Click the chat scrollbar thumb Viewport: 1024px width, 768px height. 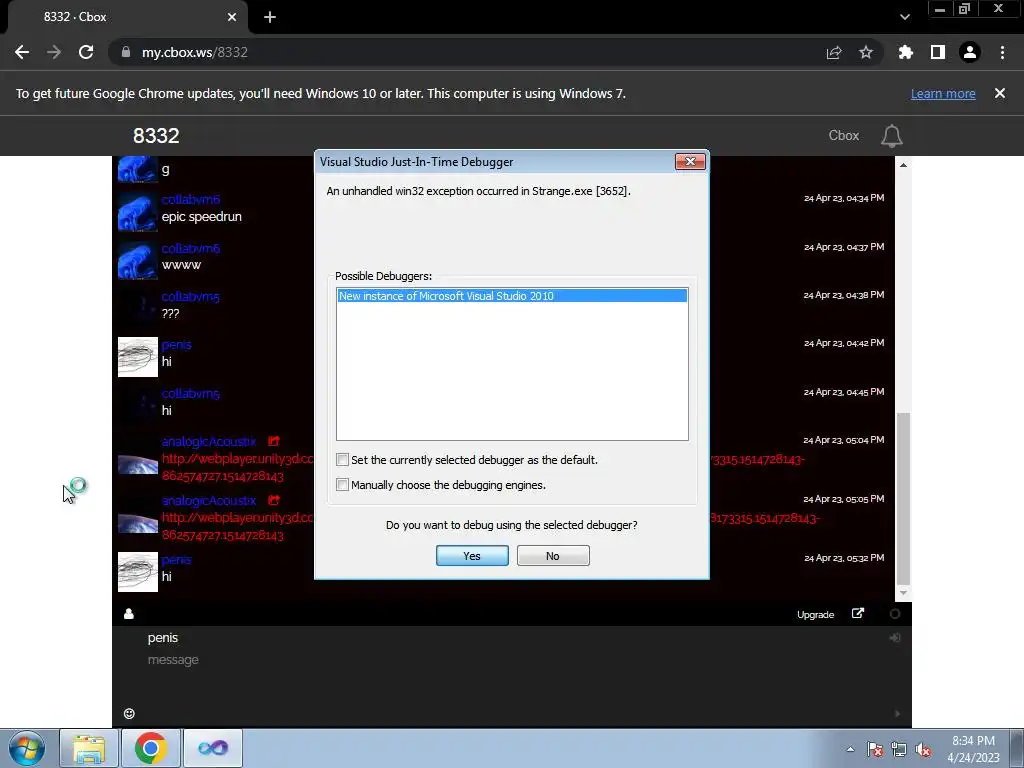click(x=903, y=499)
